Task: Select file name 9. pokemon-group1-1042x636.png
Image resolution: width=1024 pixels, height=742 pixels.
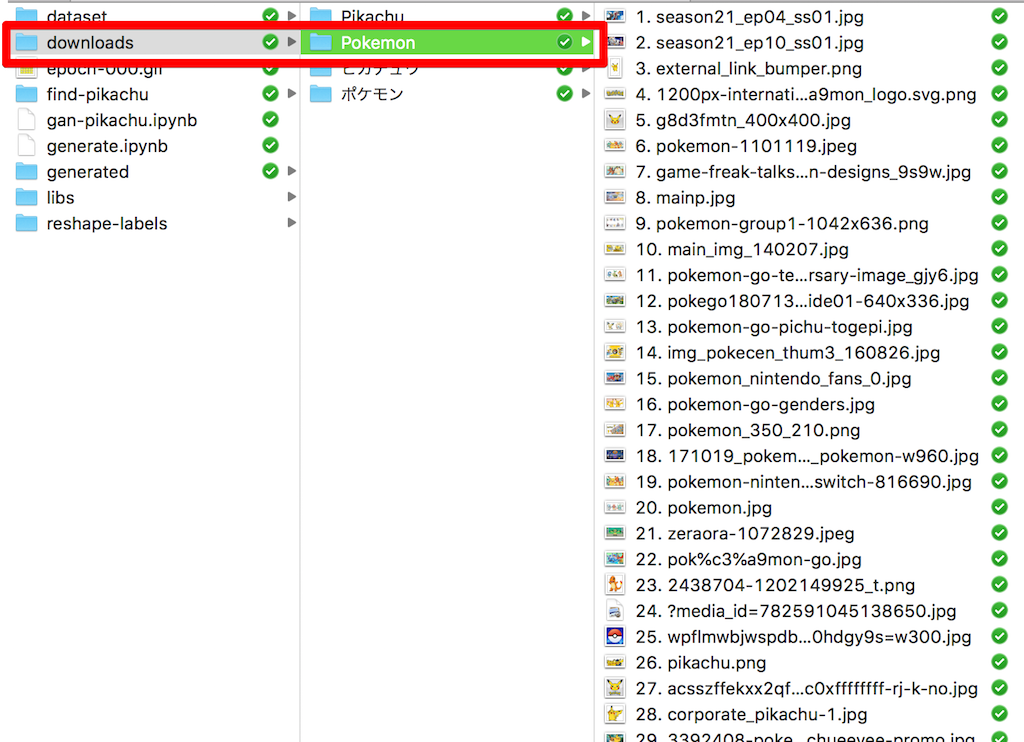Action: pos(782,224)
